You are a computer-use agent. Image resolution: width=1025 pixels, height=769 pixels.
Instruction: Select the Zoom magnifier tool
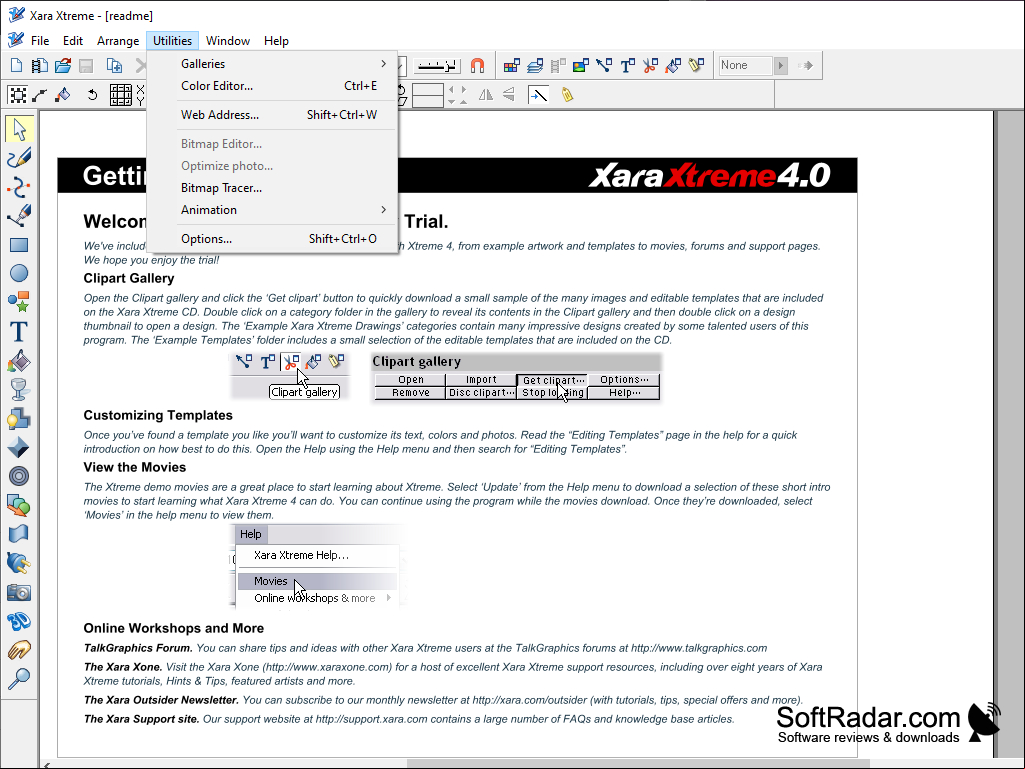[19, 679]
